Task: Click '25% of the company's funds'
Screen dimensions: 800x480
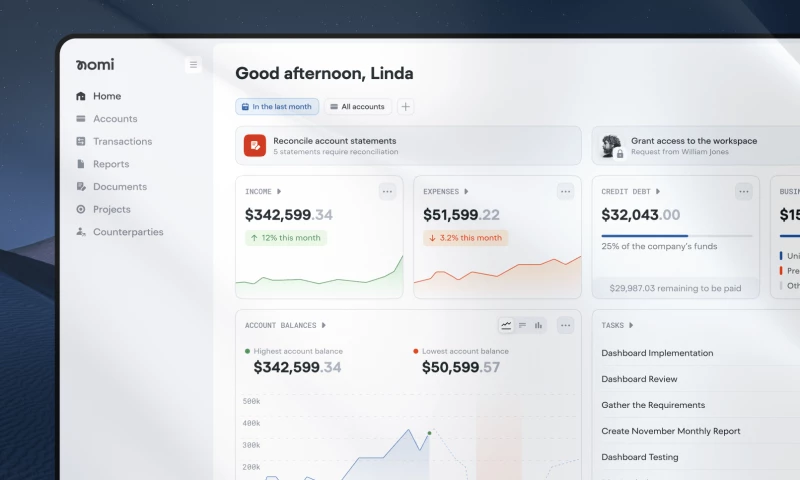Action: [x=659, y=246]
